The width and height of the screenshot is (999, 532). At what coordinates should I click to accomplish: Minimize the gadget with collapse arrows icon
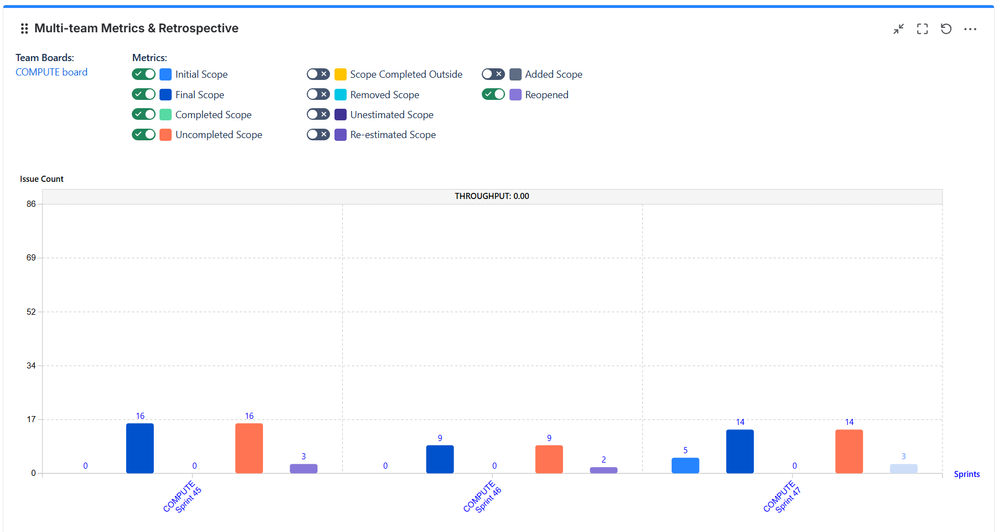coord(898,29)
